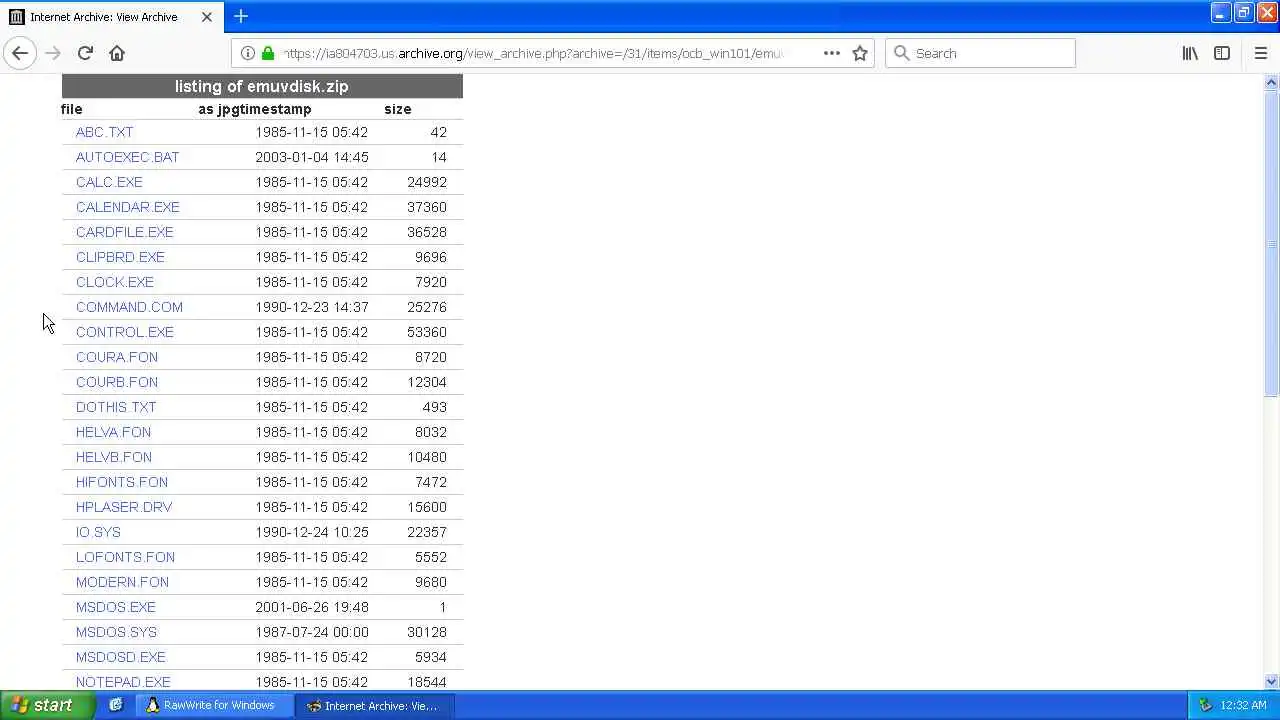Open MODERN.FON link
This screenshot has width=1280, height=720.
click(x=122, y=582)
